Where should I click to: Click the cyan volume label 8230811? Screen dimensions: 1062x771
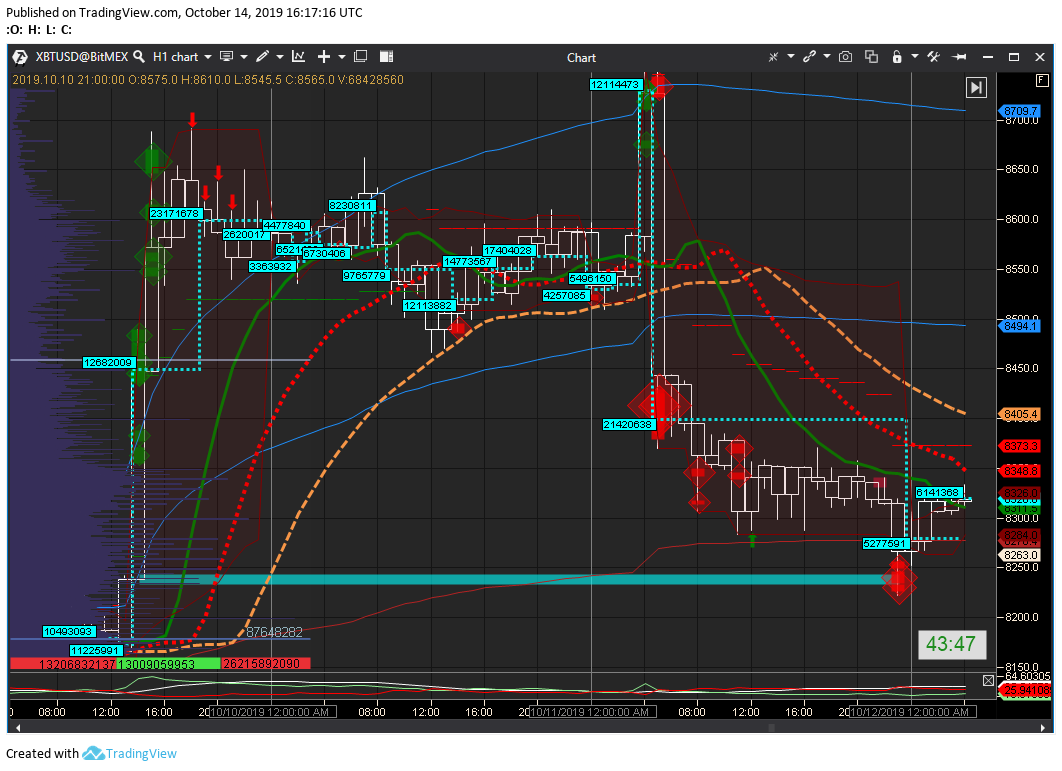pos(351,206)
